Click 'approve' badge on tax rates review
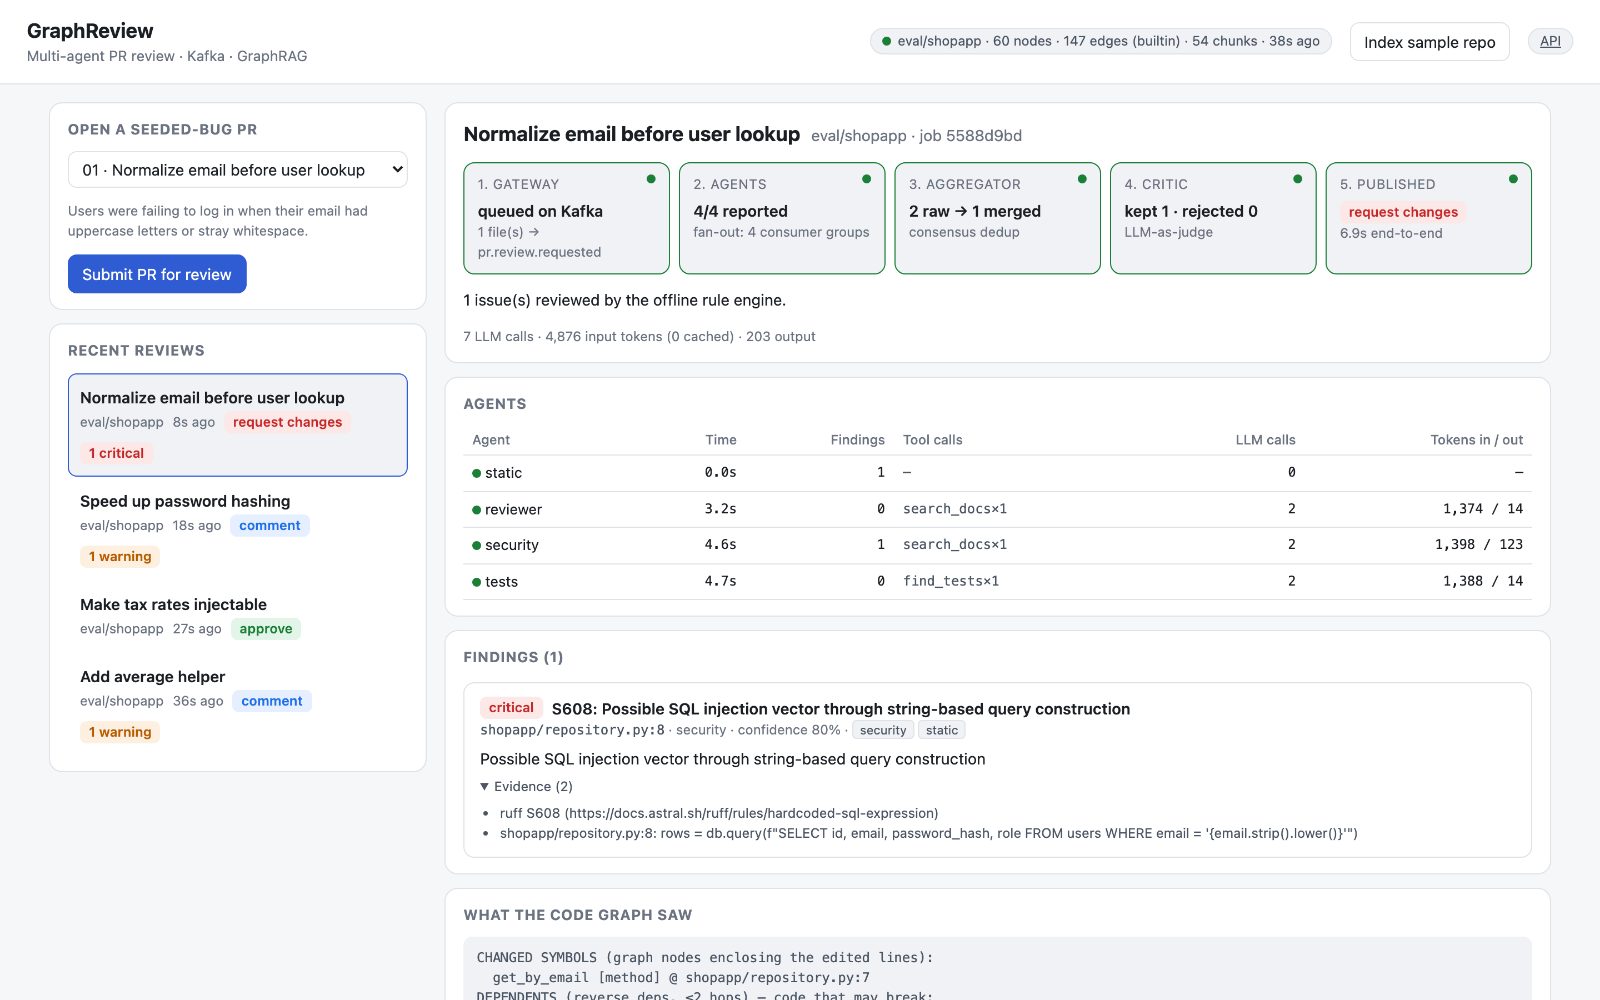This screenshot has width=1600, height=1000. 266,629
